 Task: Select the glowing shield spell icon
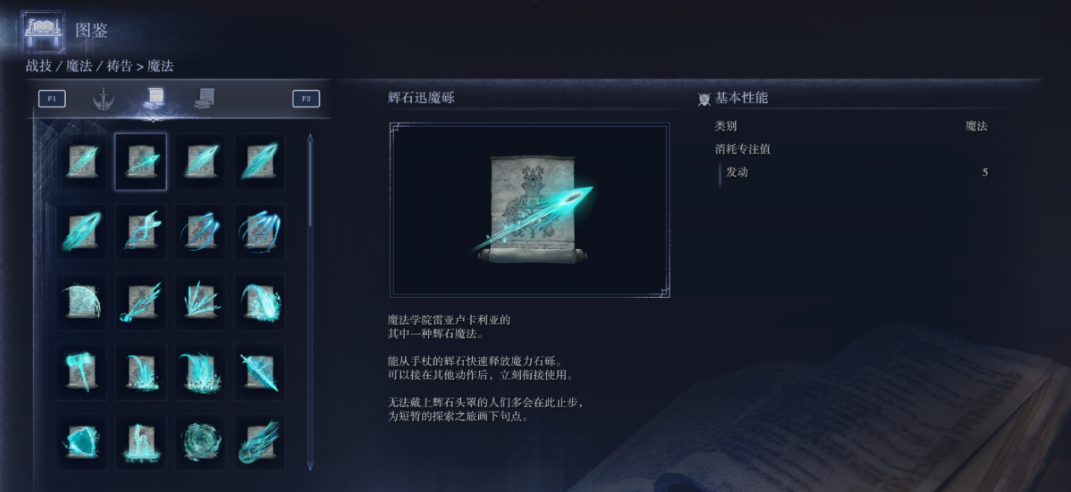(x=81, y=442)
